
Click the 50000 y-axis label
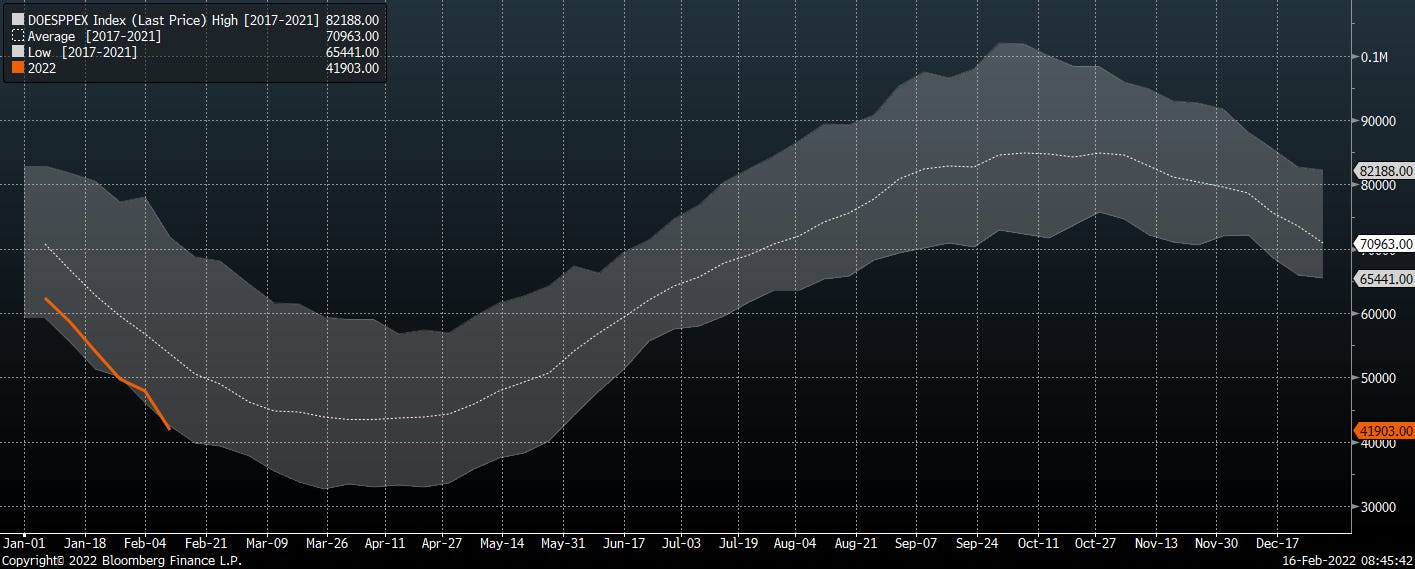point(1377,378)
